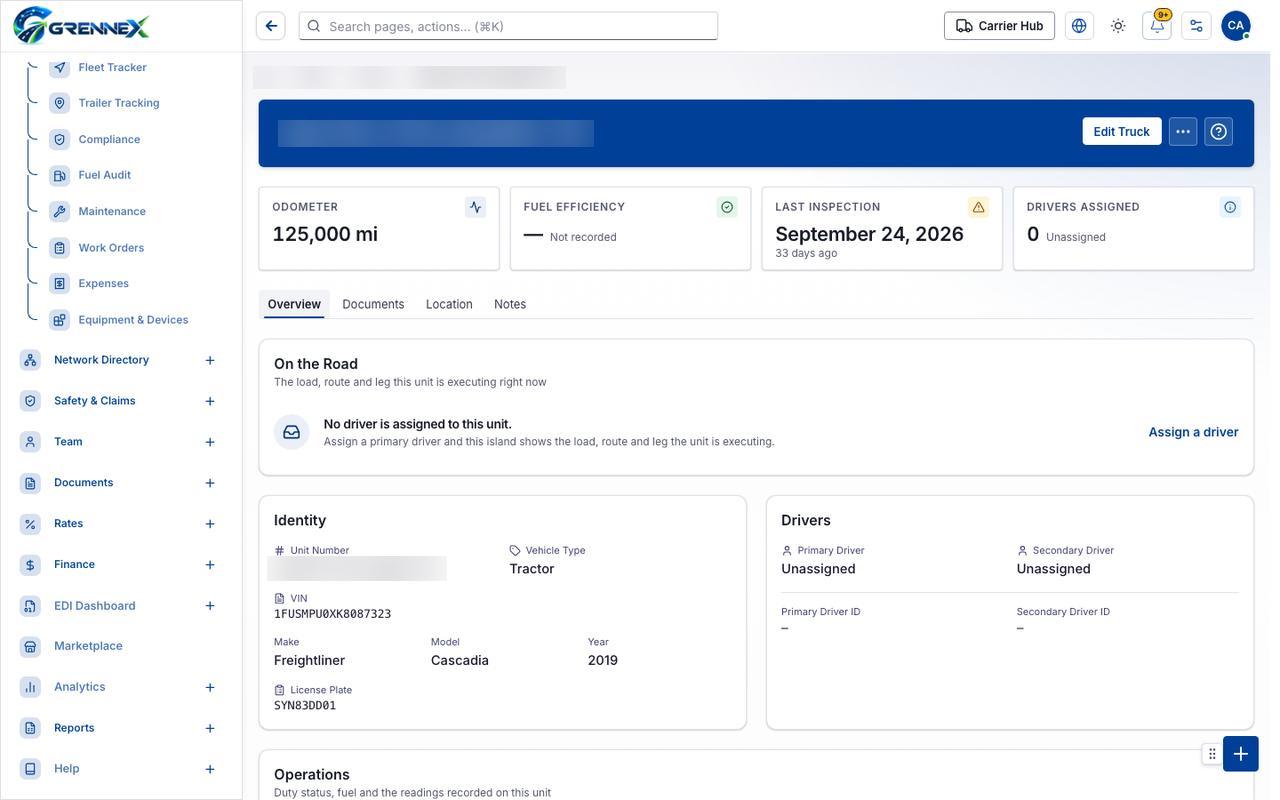Click the Fleet Tracker sidebar icon
1280x800 pixels.
coord(60,67)
